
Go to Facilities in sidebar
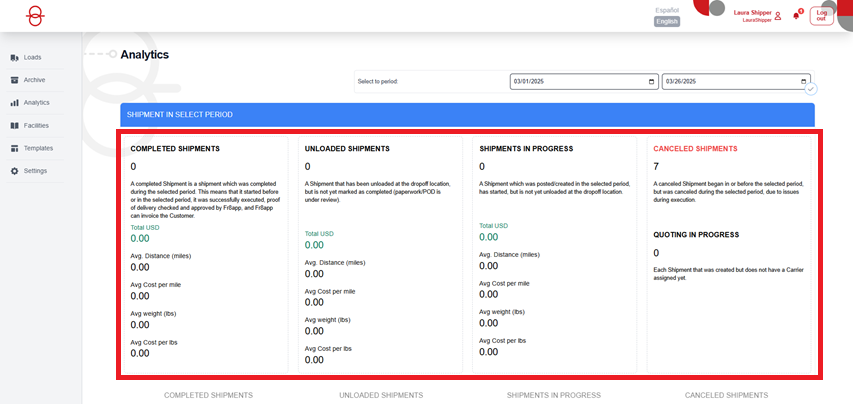(35, 126)
